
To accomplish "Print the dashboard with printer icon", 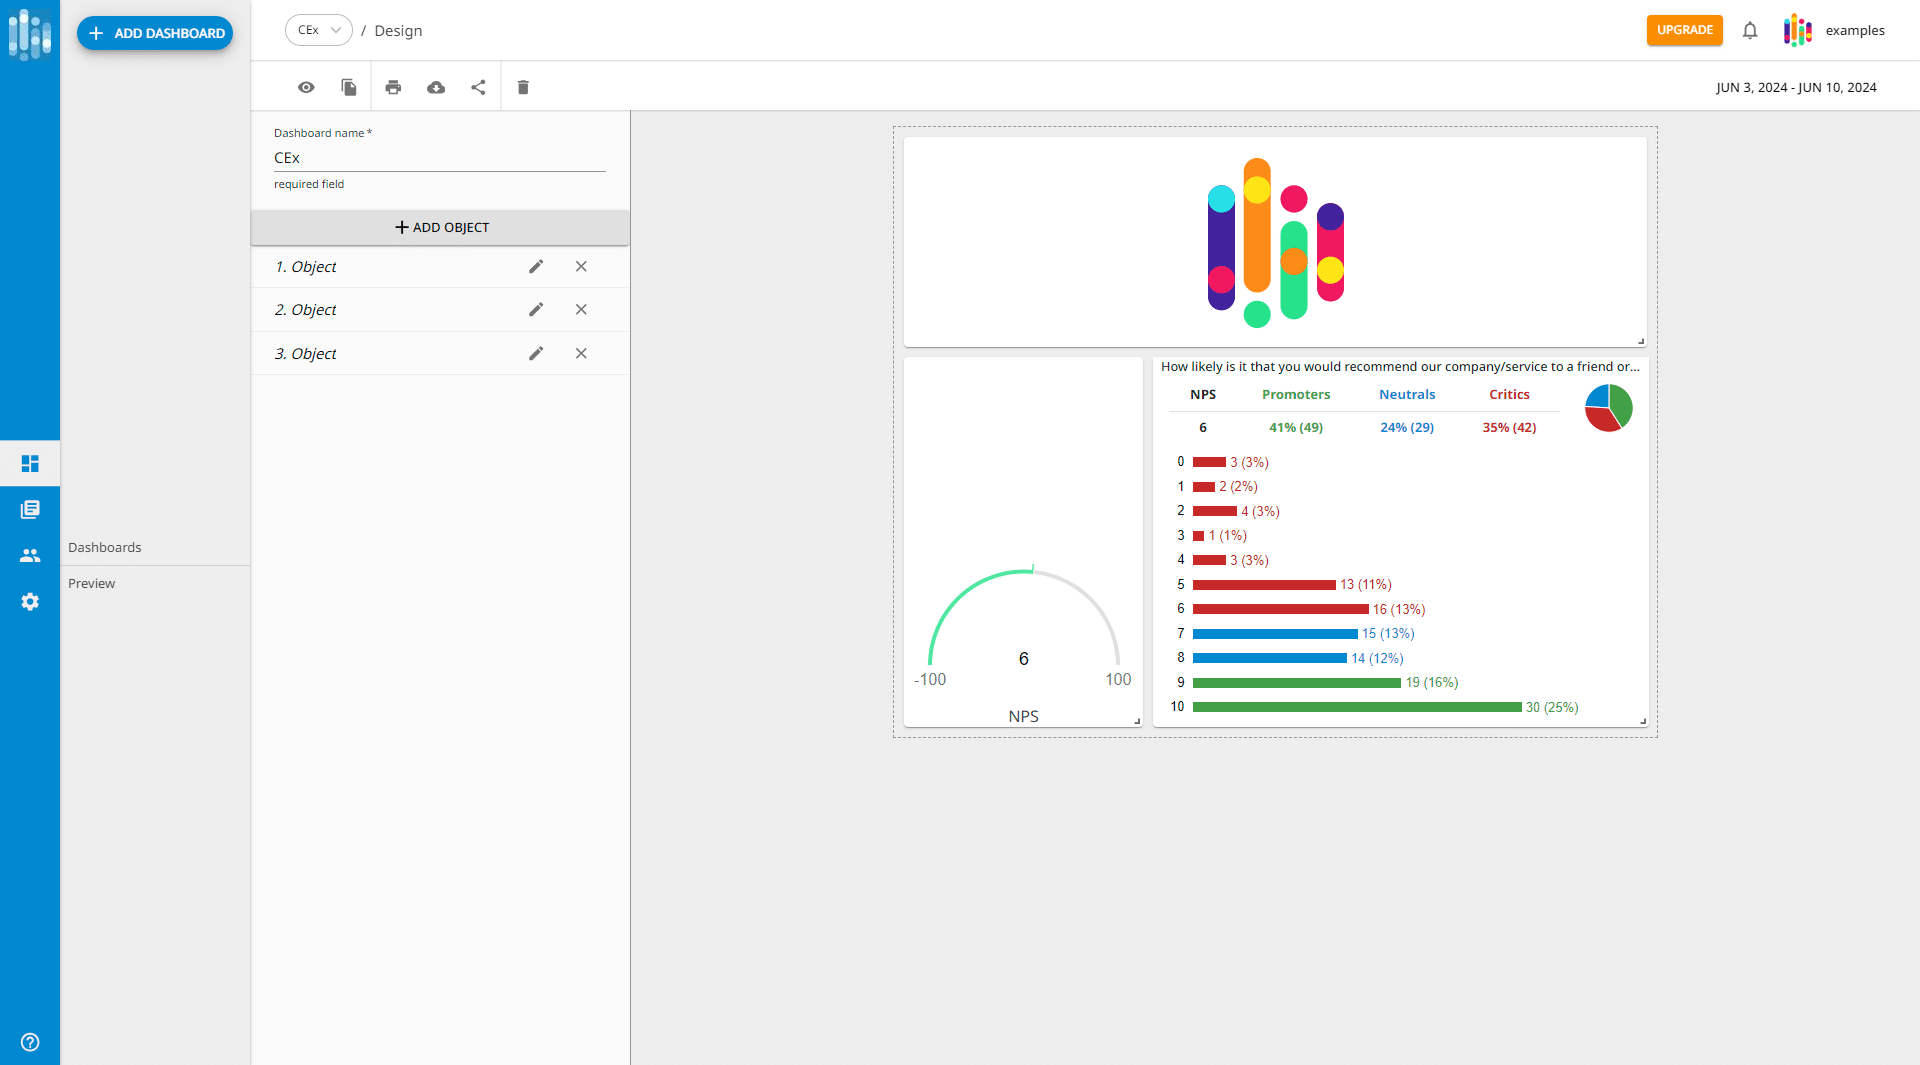I will 393,88.
